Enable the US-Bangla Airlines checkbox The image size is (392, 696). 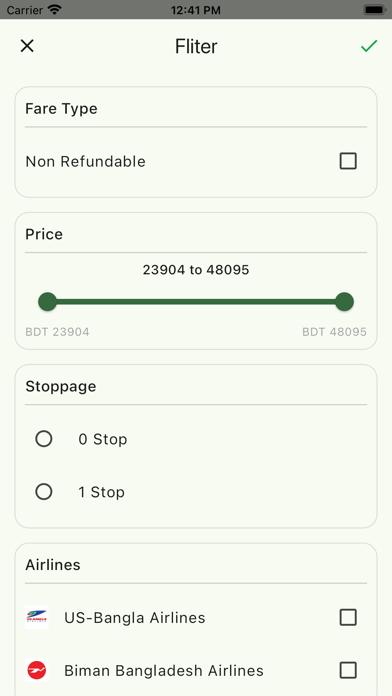click(x=348, y=617)
